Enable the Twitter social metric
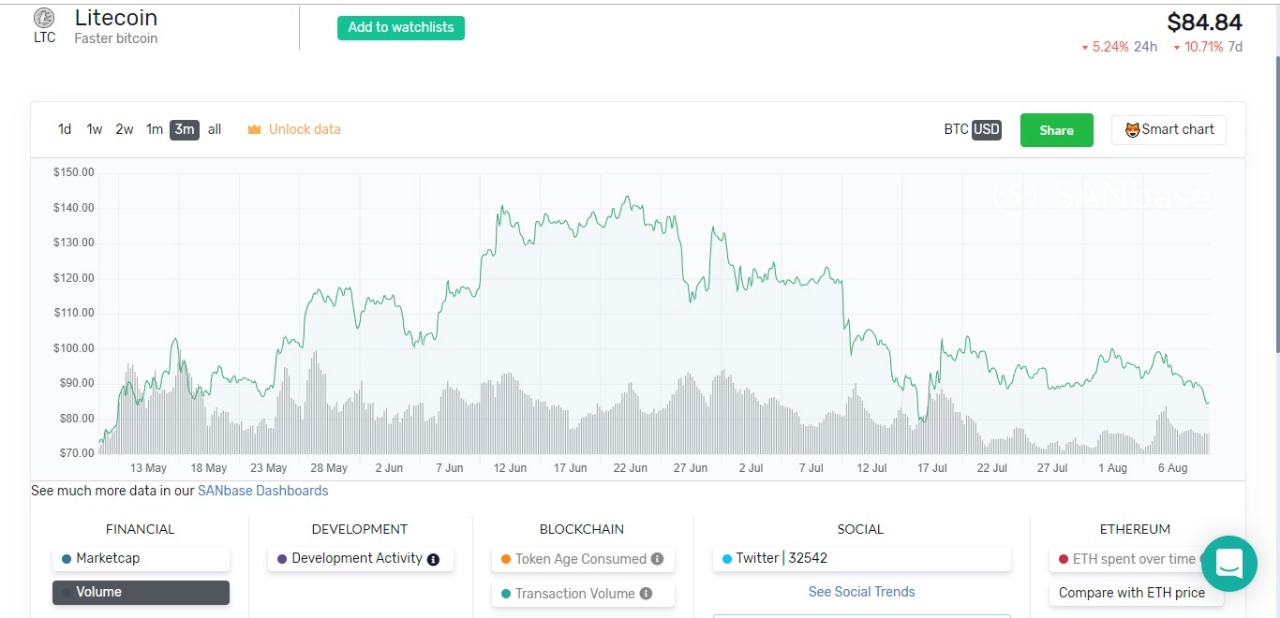This screenshot has height=618, width=1280. click(x=861, y=559)
